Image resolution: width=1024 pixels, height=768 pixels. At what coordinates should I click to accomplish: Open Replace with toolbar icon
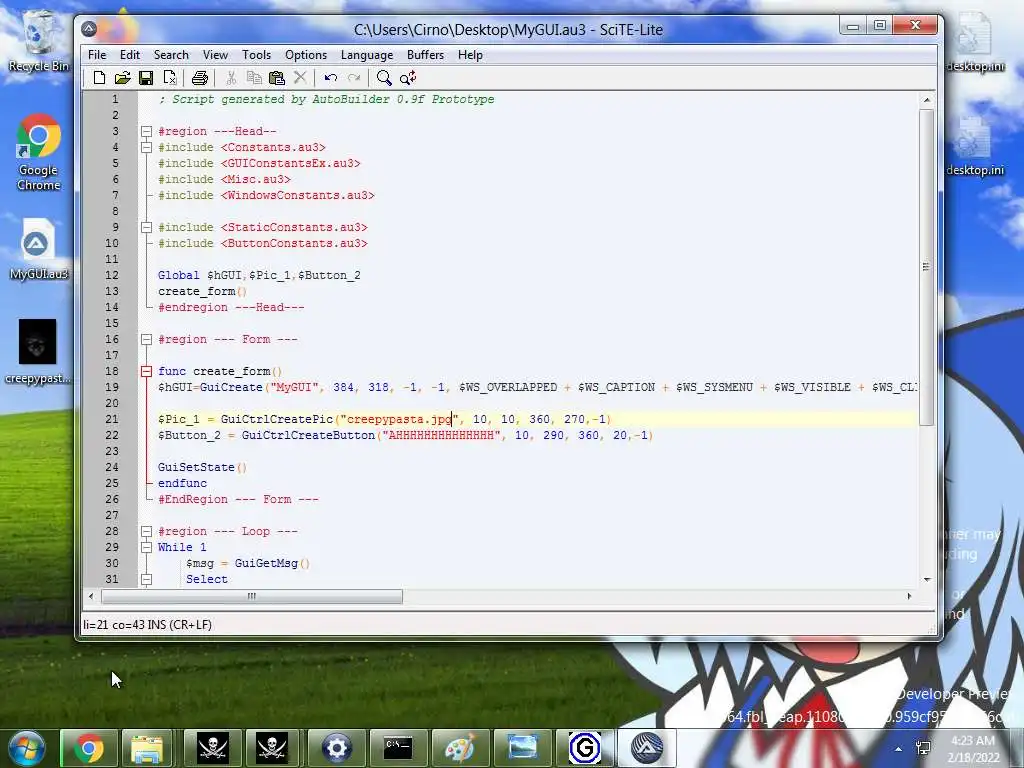click(x=408, y=78)
